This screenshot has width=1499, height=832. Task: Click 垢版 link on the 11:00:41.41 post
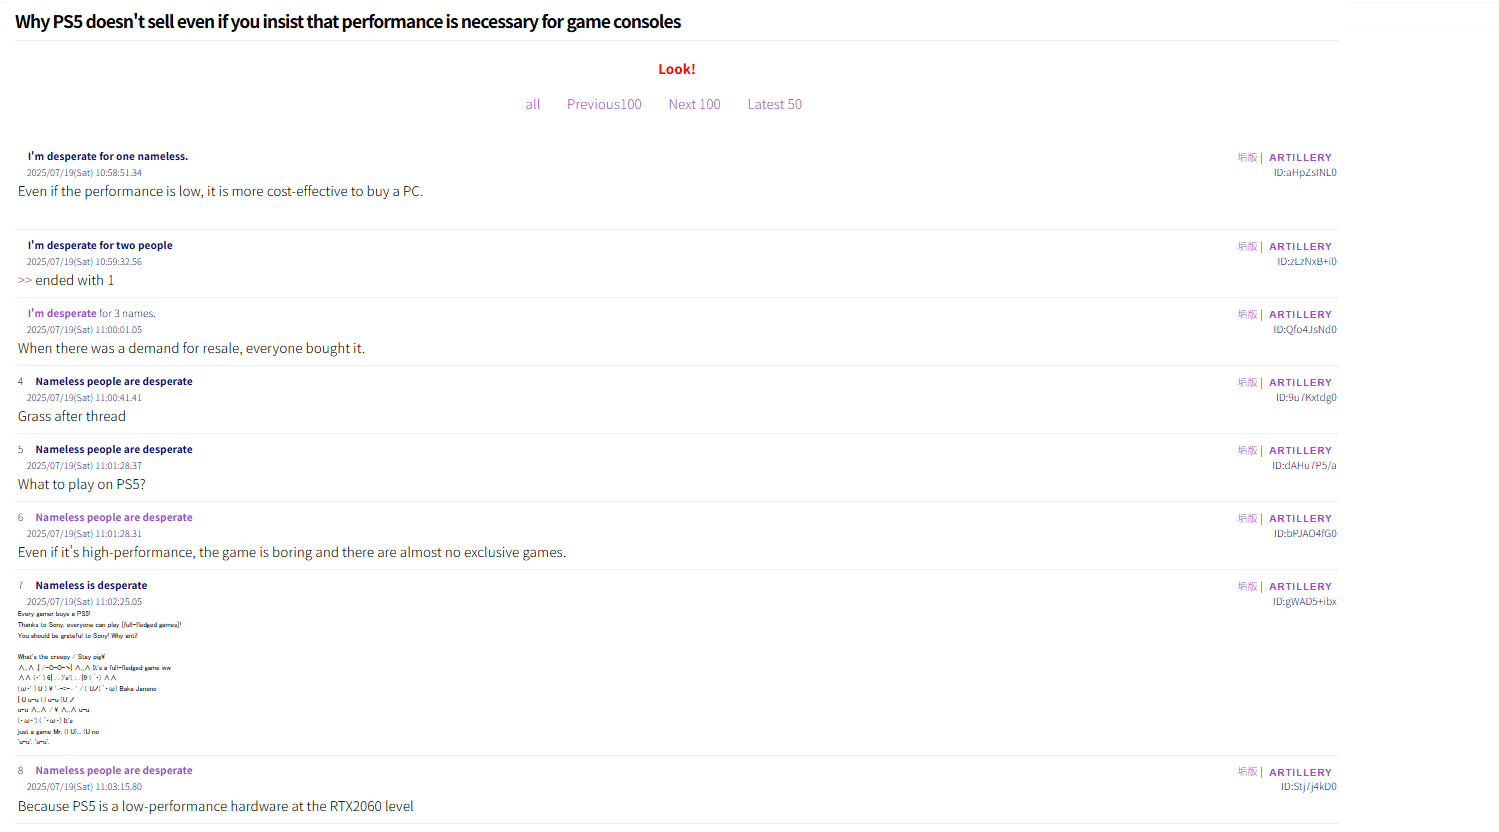click(1247, 382)
